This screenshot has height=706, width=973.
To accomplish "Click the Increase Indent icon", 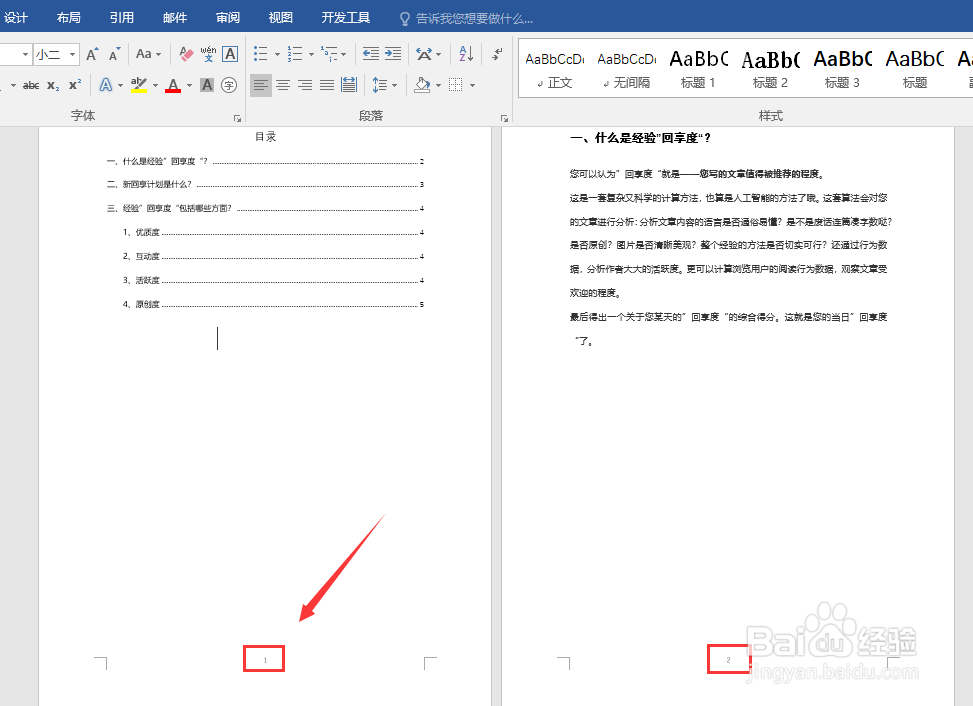I will pos(393,54).
